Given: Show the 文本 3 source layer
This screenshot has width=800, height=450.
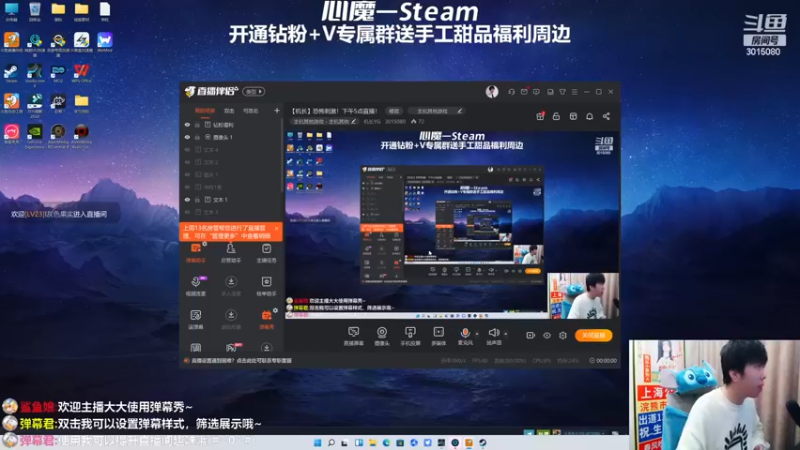Looking at the screenshot, I should pyautogui.click(x=187, y=212).
